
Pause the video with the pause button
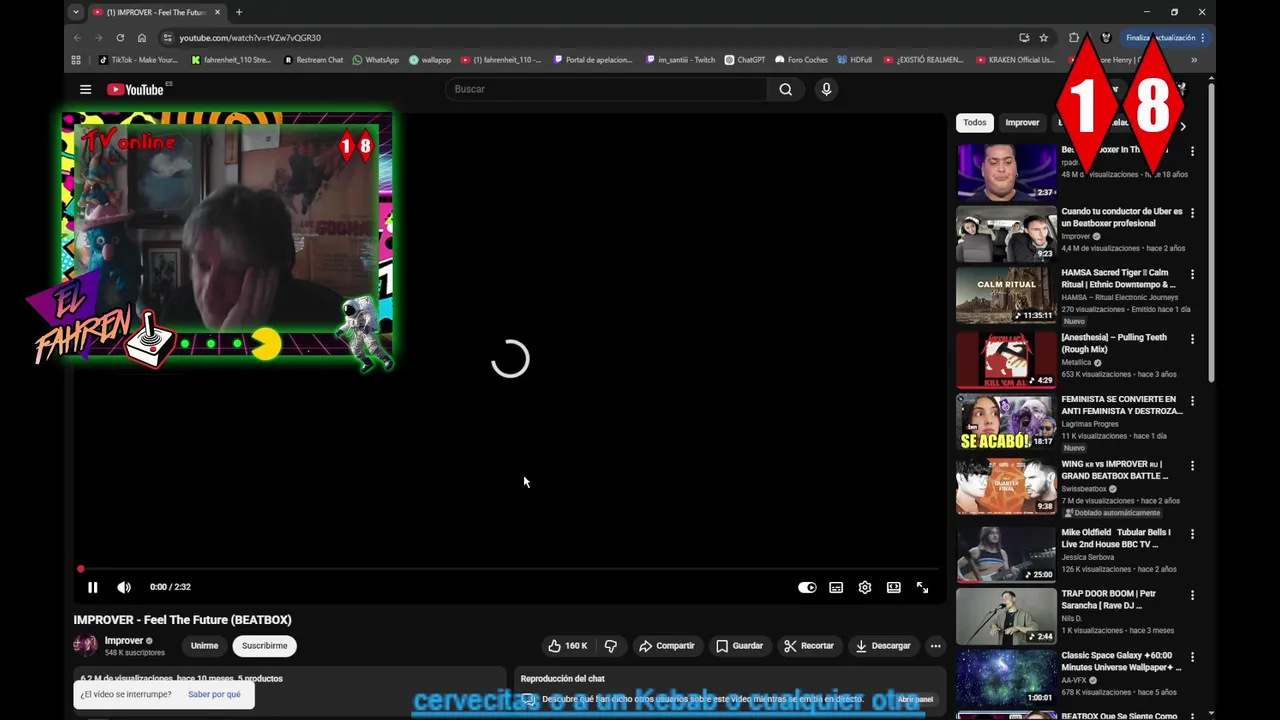(x=92, y=587)
